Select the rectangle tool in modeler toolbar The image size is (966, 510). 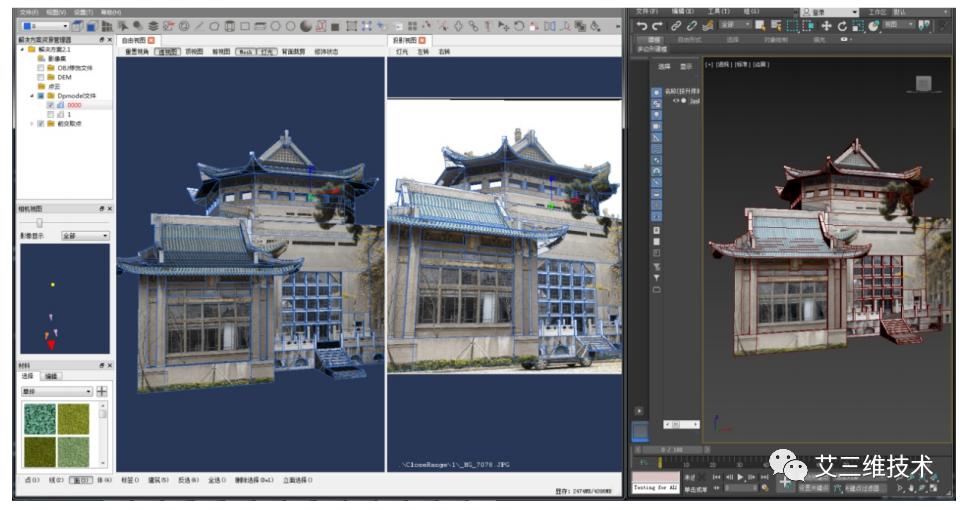tap(245, 26)
